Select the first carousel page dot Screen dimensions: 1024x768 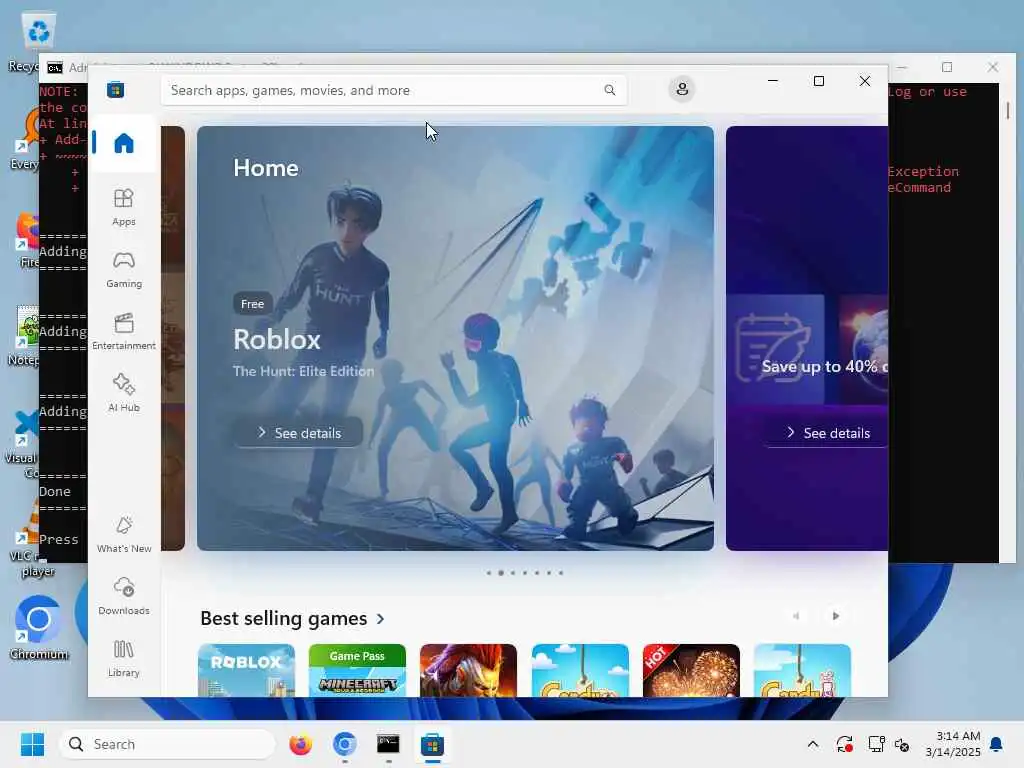(x=488, y=573)
